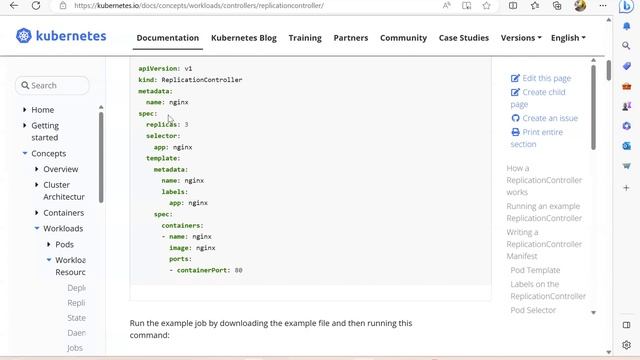Click the Create child page link
This screenshot has height=360, width=640.
point(538,98)
